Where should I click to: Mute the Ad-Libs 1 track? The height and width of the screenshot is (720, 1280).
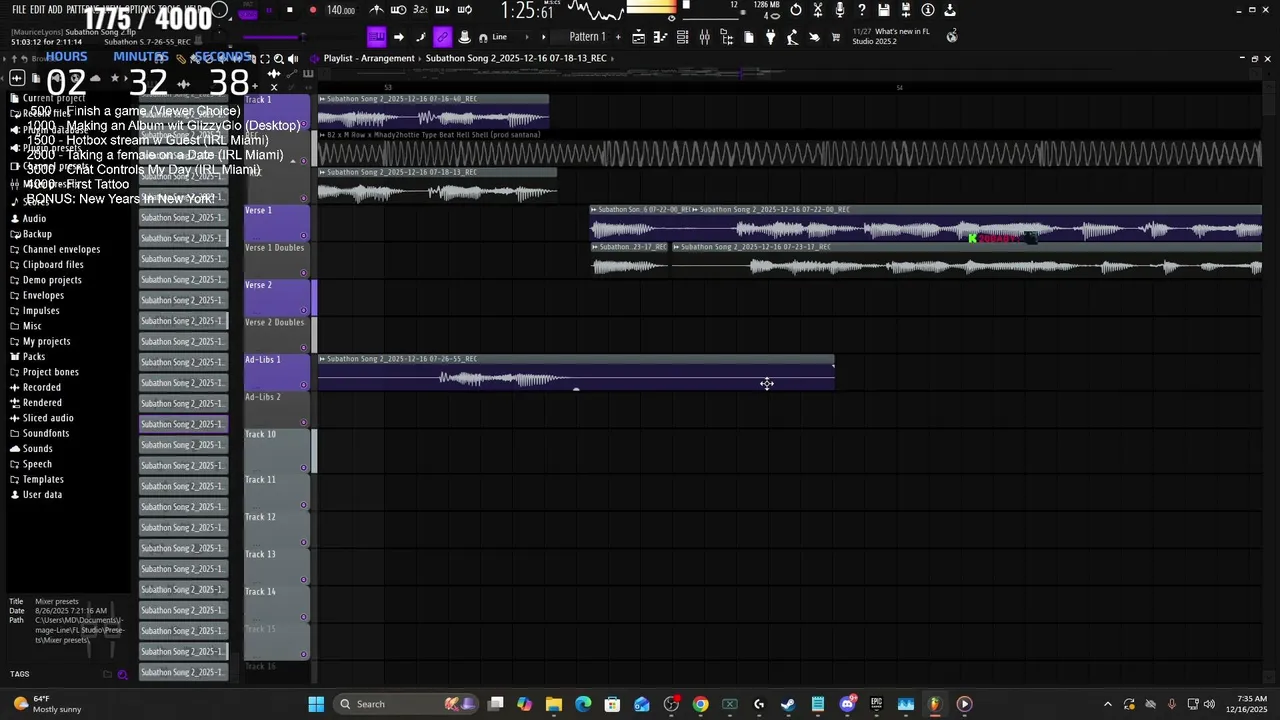tap(304, 384)
